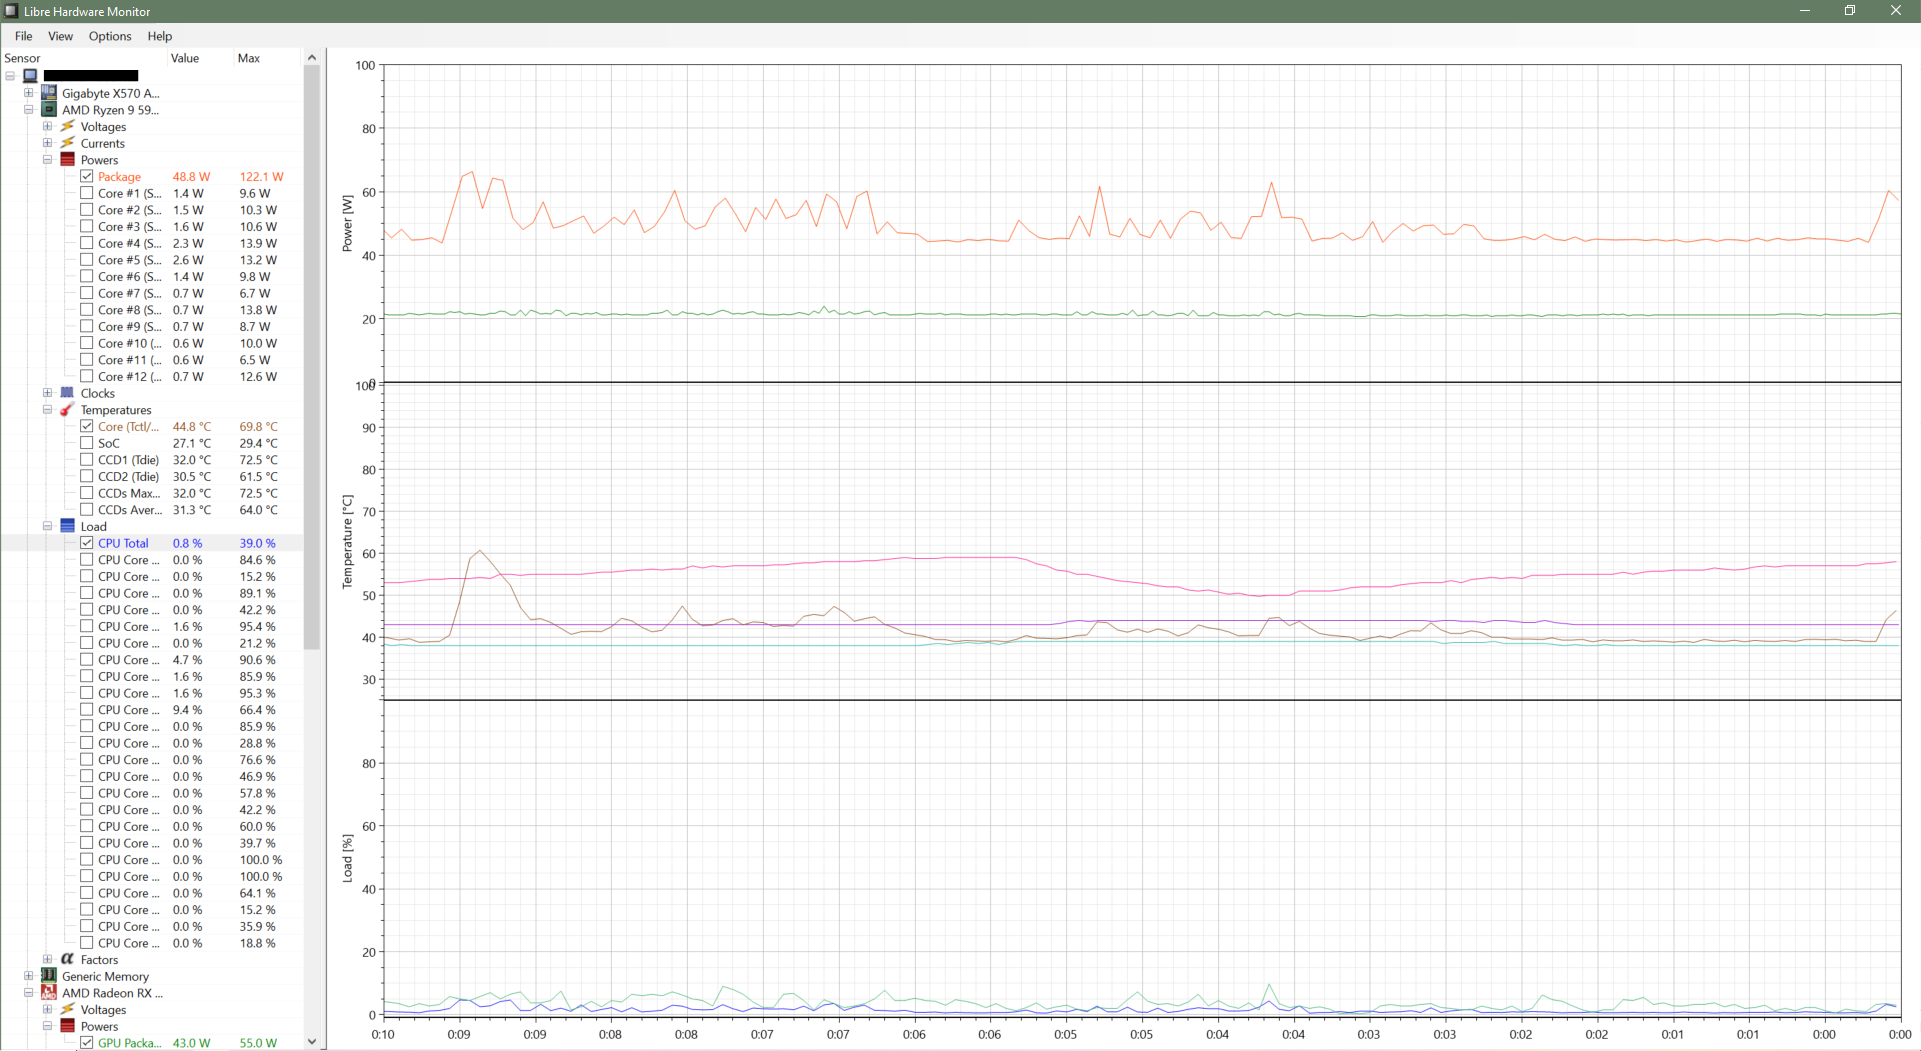
Task: Collapse the AMD Ryzen 9 node
Action: [29, 110]
